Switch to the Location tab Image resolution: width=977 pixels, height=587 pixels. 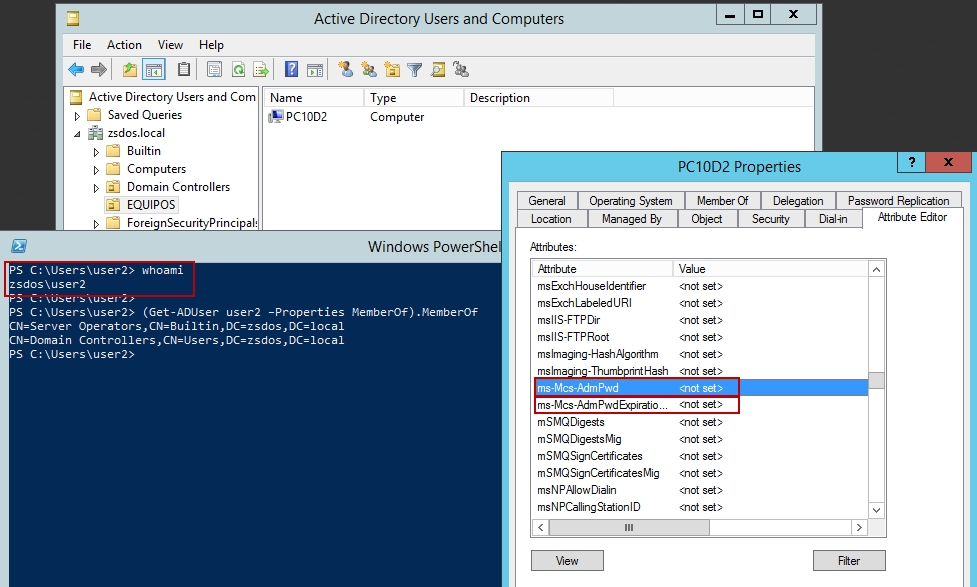pos(551,219)
